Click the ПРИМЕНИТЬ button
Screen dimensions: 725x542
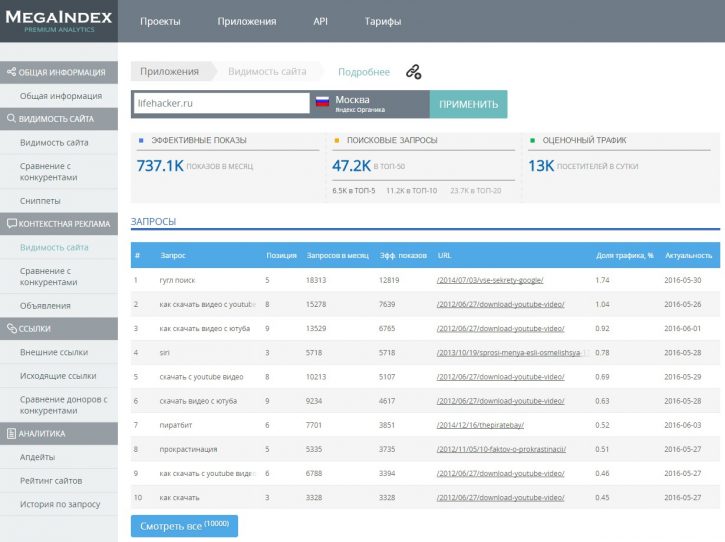(x=468, y=104)
